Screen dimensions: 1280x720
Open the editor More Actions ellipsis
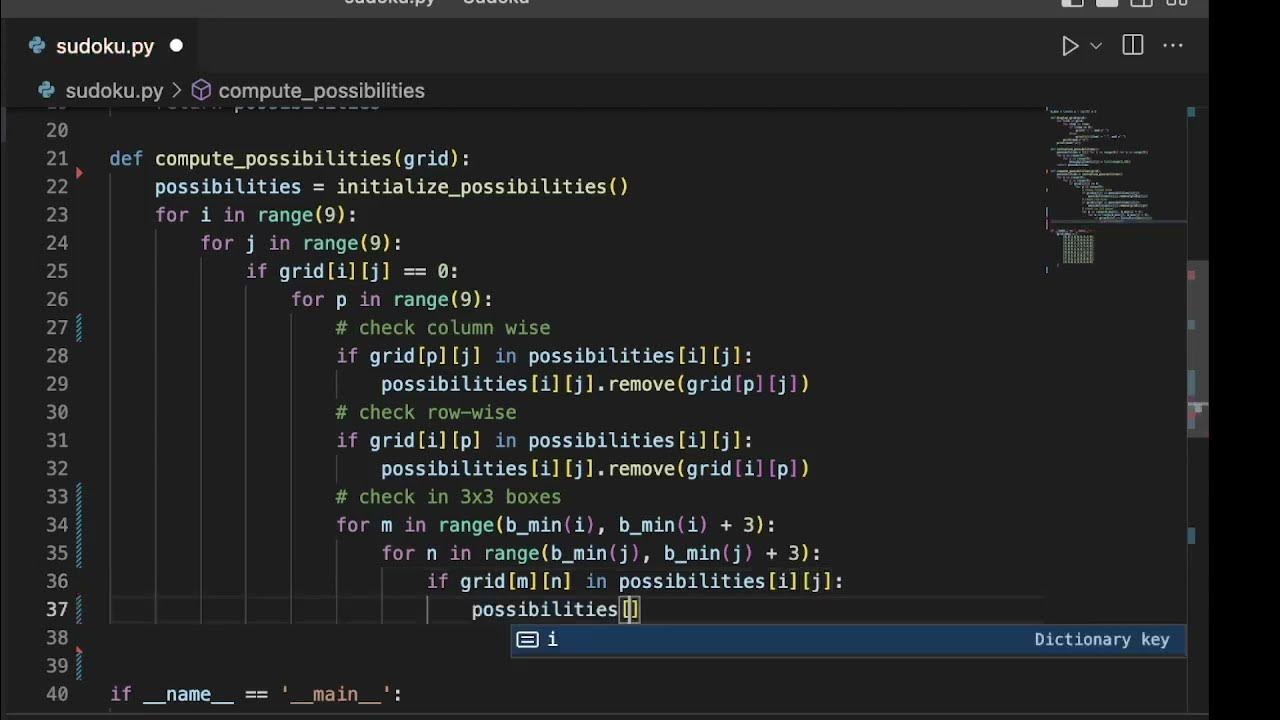pyautogui.click(x=1173, y=46)
